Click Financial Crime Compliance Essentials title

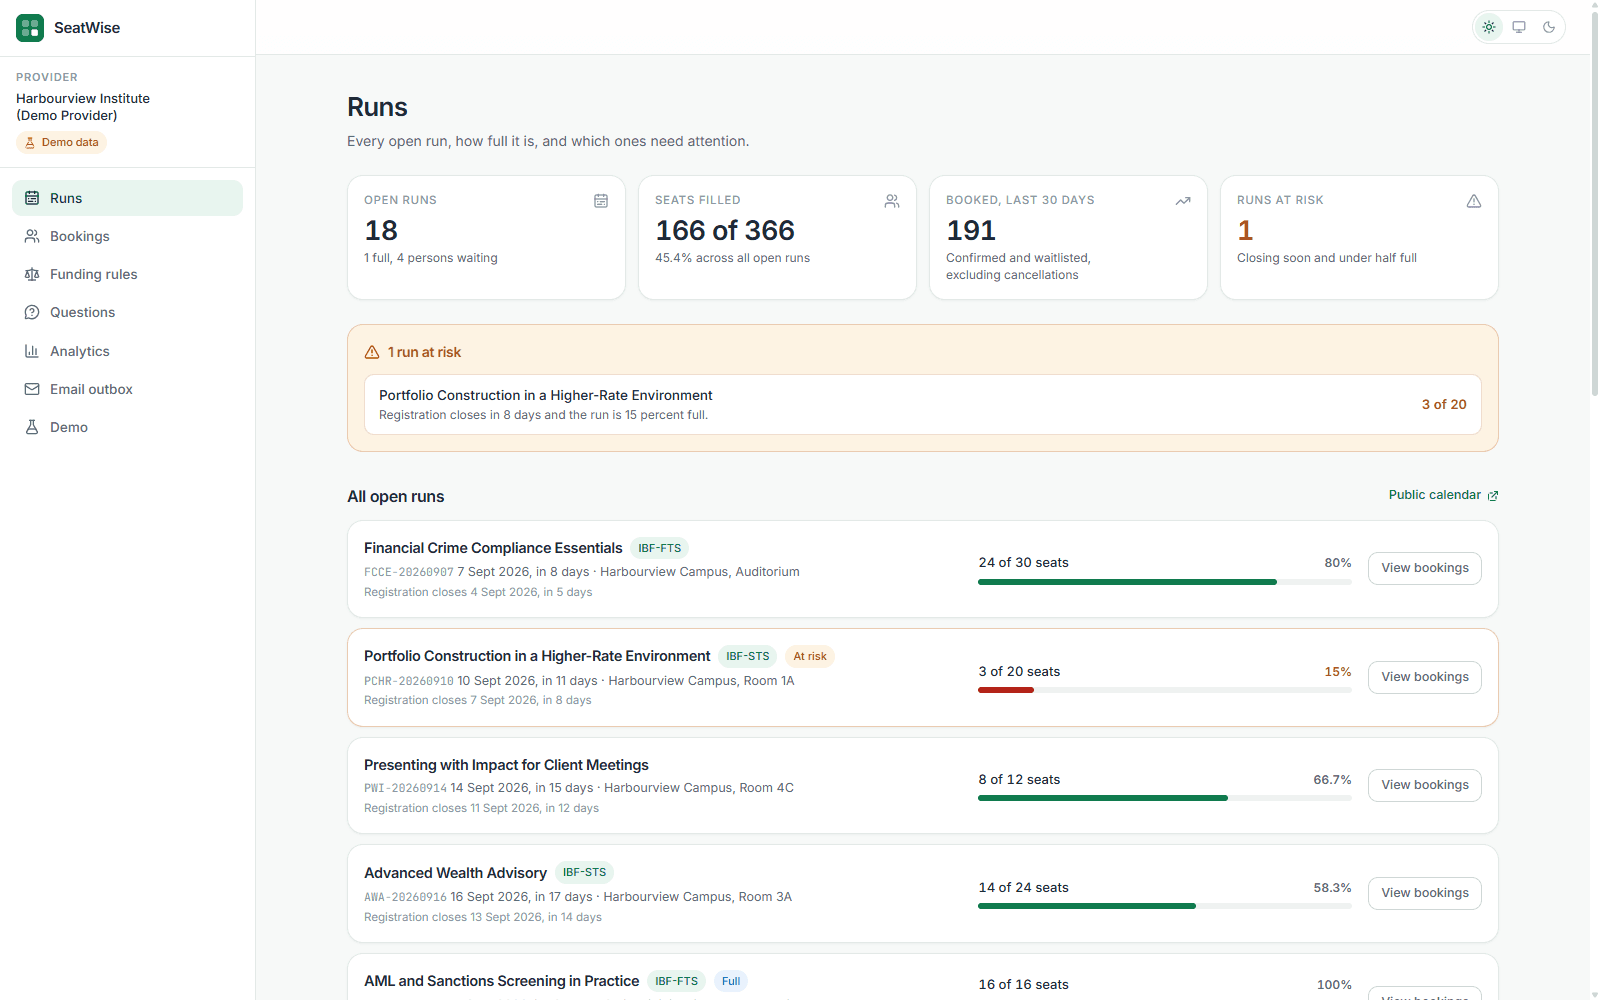(493, 548)
